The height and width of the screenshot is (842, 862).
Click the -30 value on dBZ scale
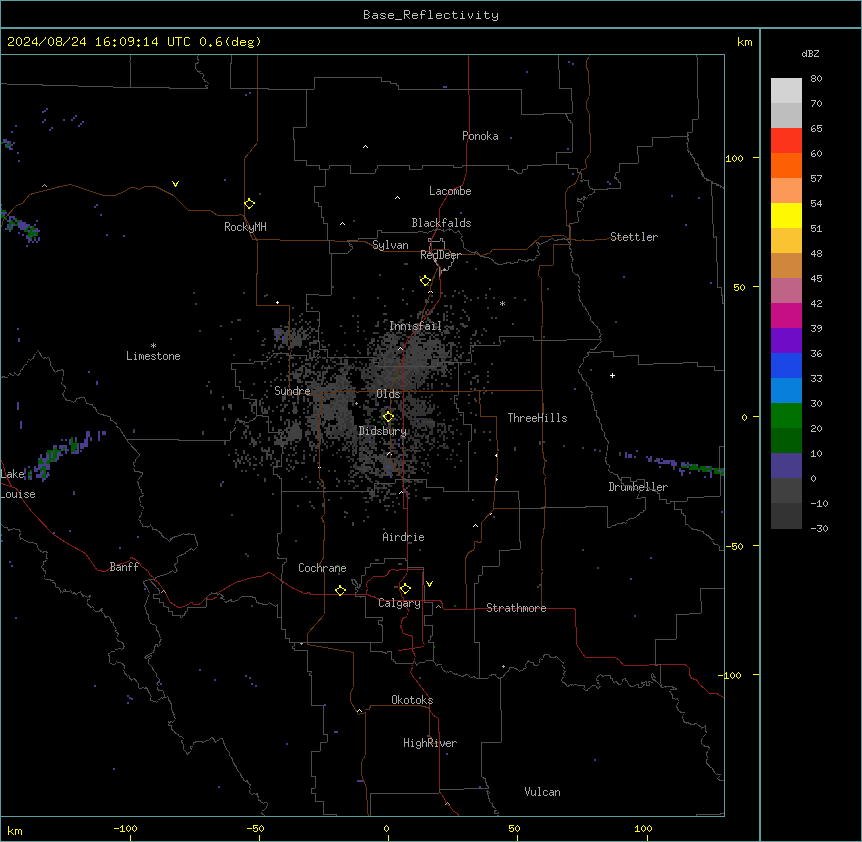click(x=819, y=529)
